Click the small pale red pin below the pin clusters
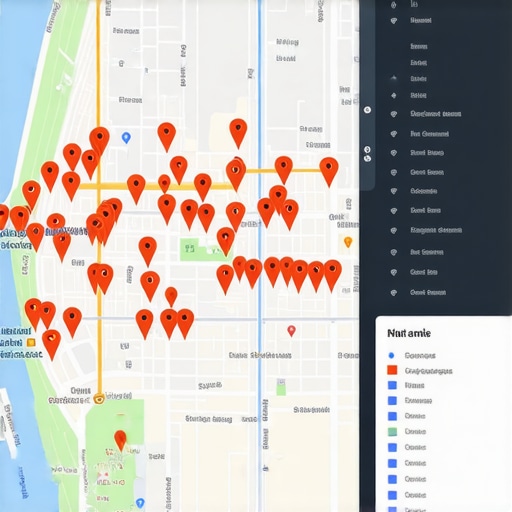Screen dimensions: 512x512 [x=291, y=331]
